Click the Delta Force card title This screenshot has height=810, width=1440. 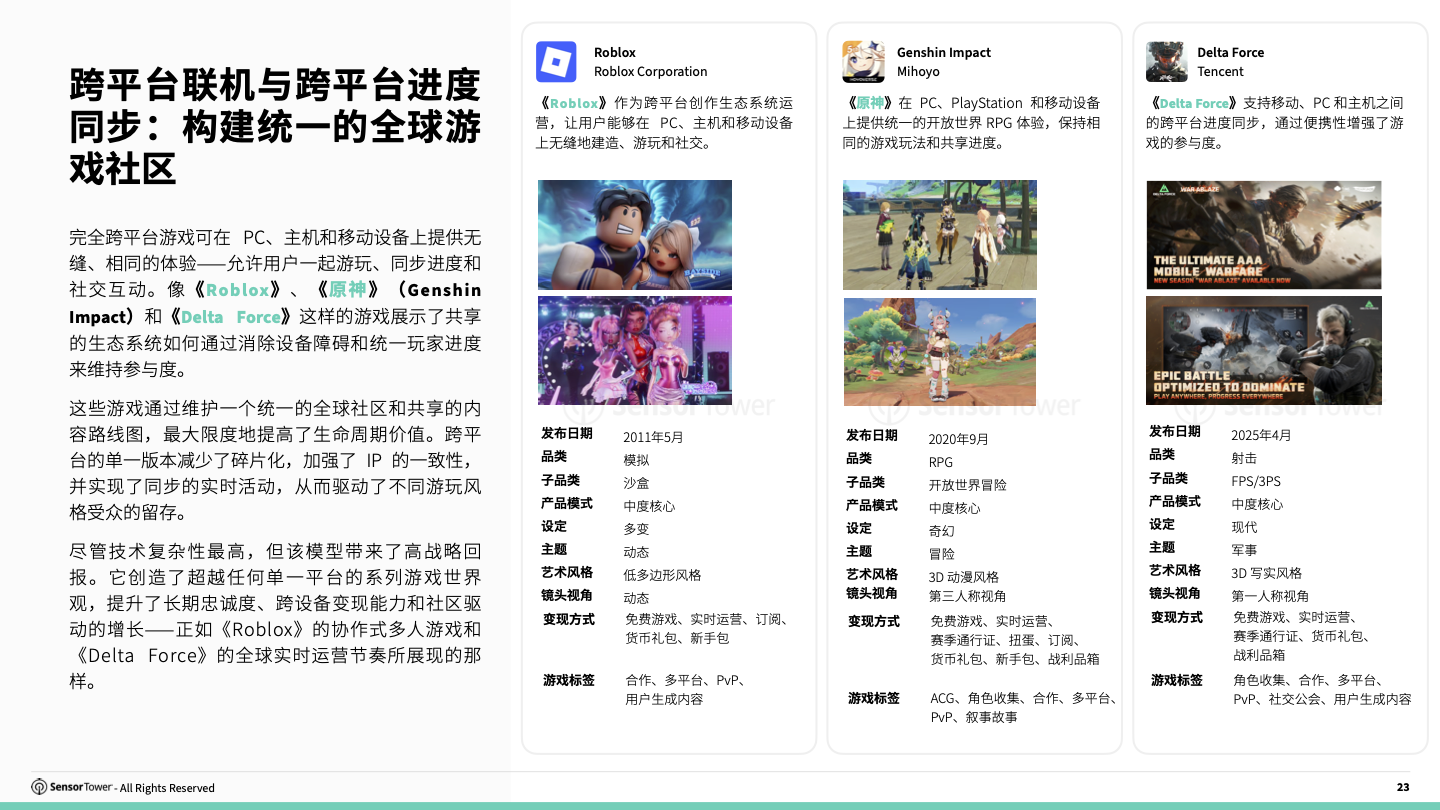[1230, 52]
